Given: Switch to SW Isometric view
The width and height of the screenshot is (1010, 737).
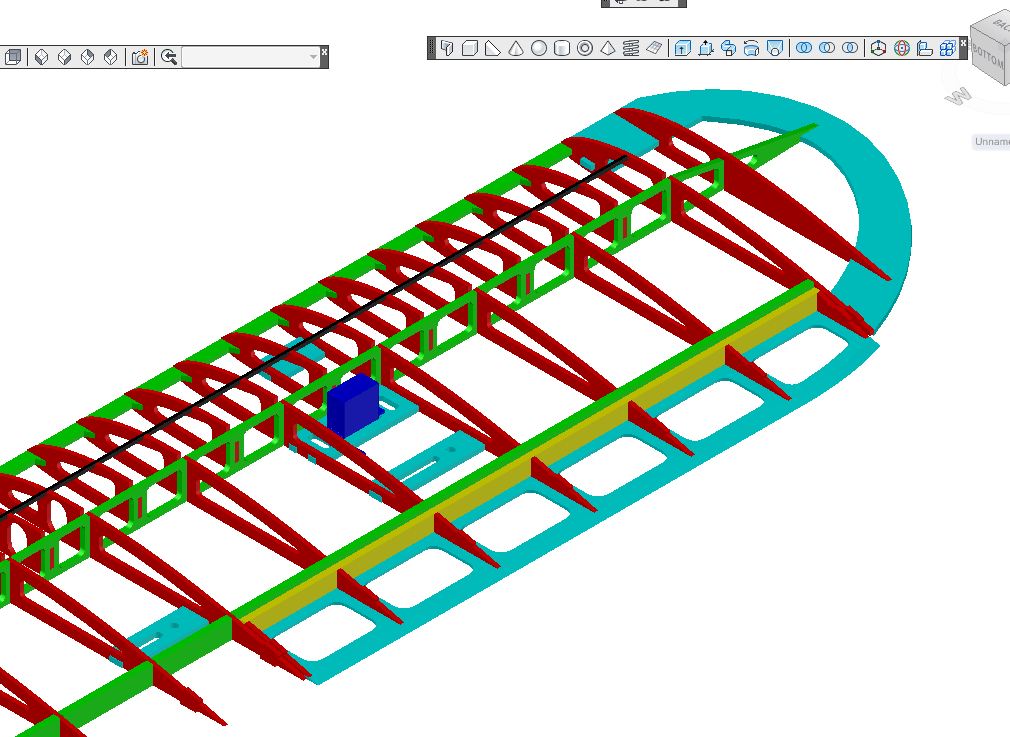Looking at the screenshot, I should point(42,57).
